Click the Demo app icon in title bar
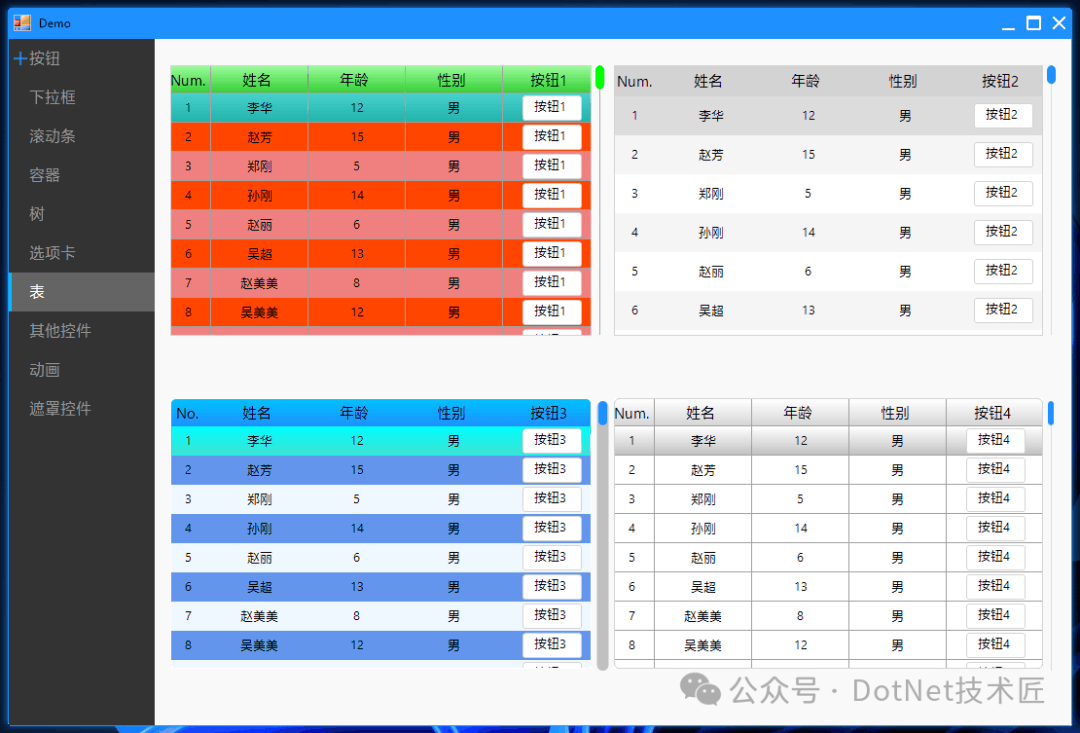 click(22, 22)
